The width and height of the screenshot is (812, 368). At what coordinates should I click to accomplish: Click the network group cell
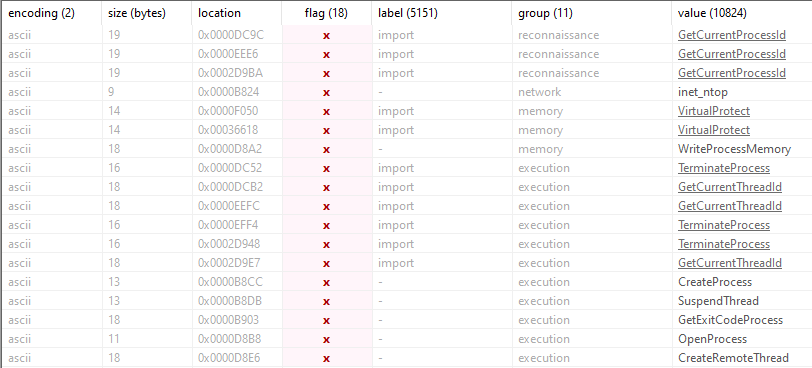(x=540, y=92)
